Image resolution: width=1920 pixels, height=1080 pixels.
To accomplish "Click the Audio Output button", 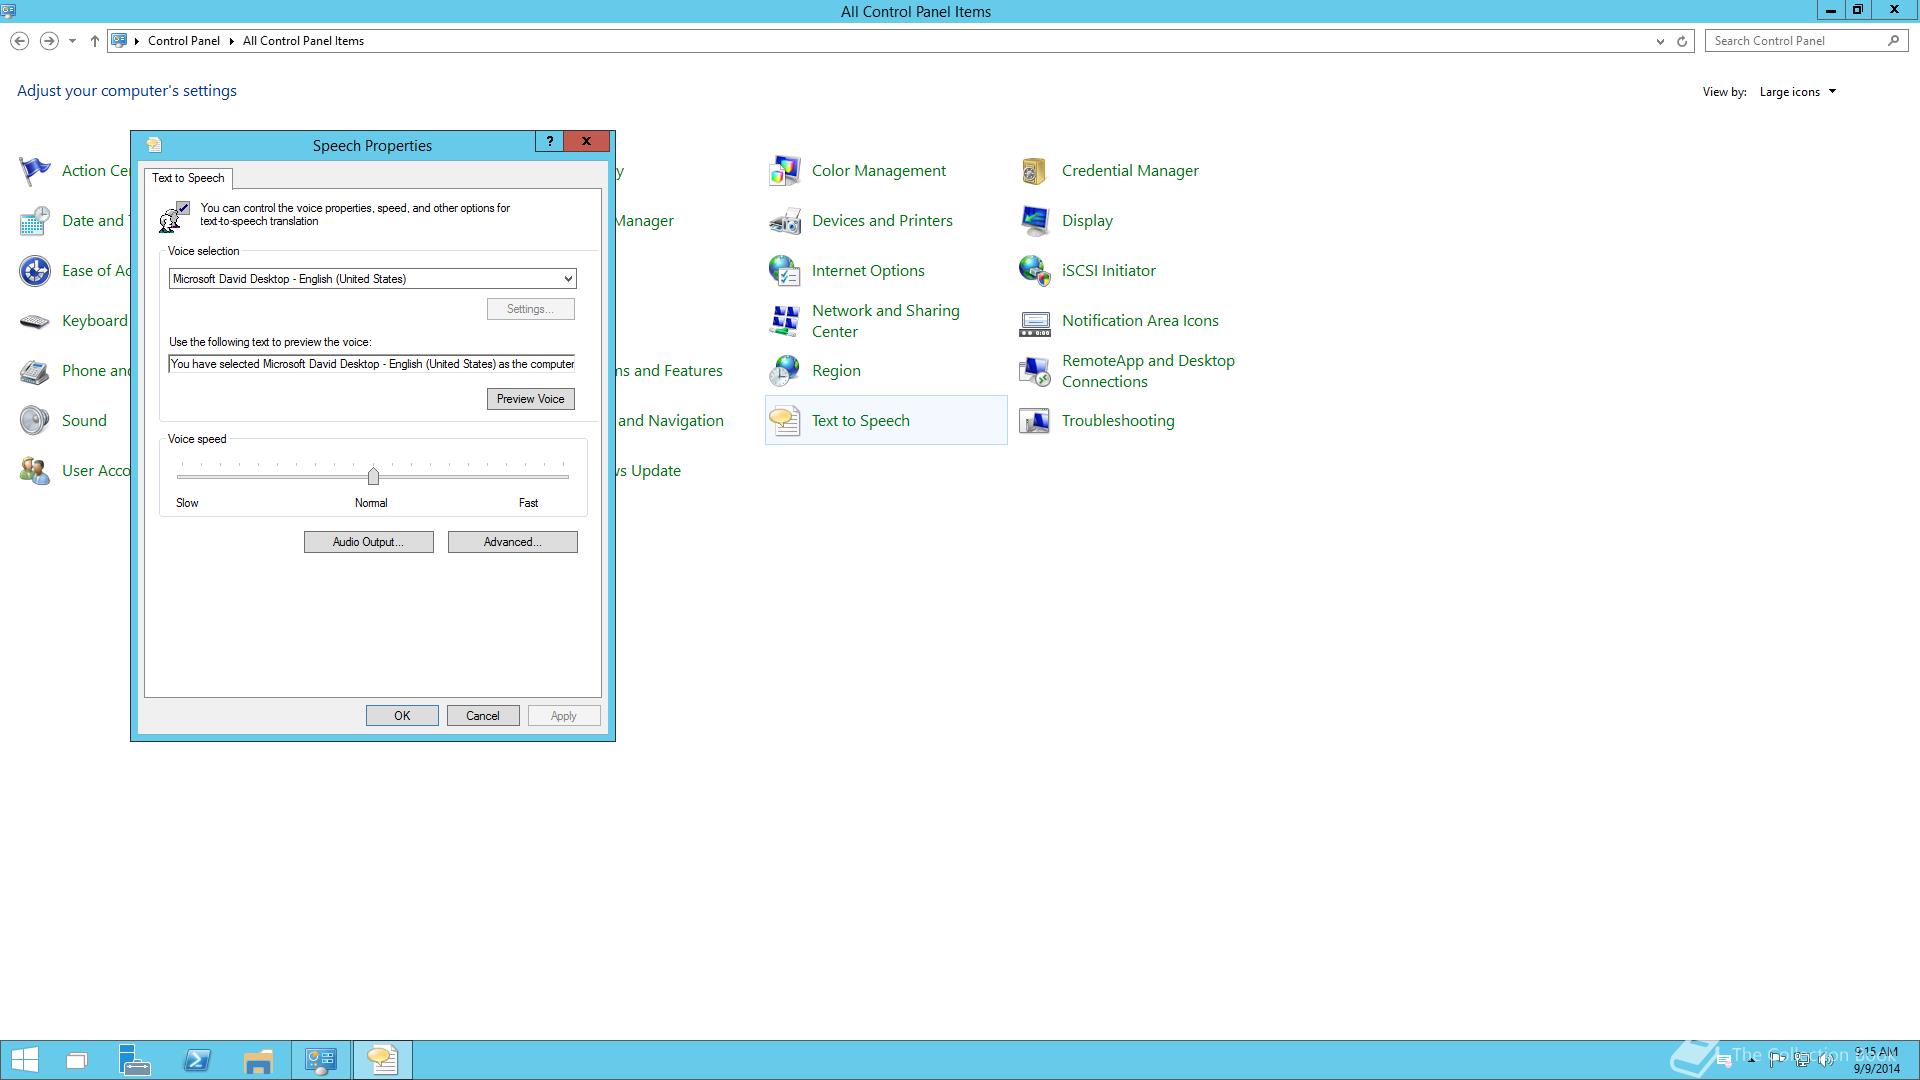I will coord(368,542).
